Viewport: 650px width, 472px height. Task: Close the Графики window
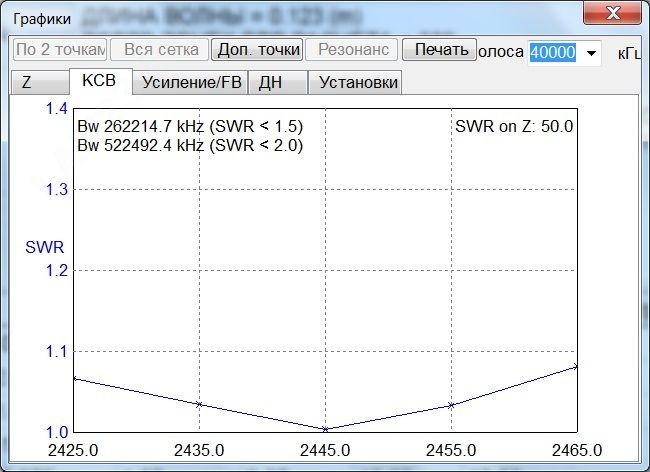(x=613, y=13)
